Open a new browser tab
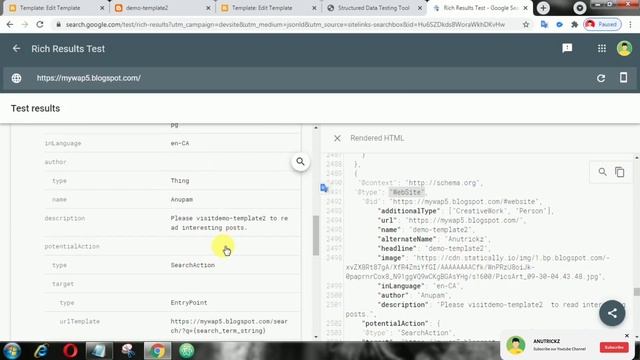Viewport: 640px width, 360px height. [543, 8]
